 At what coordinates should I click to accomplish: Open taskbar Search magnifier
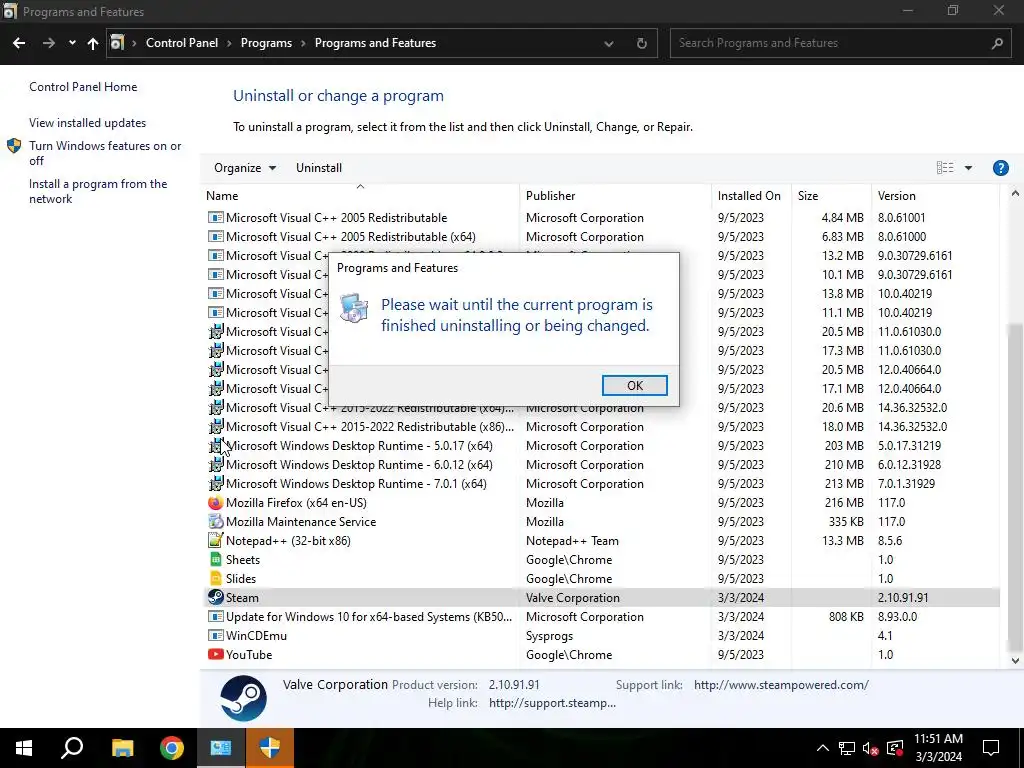point(72,748)
